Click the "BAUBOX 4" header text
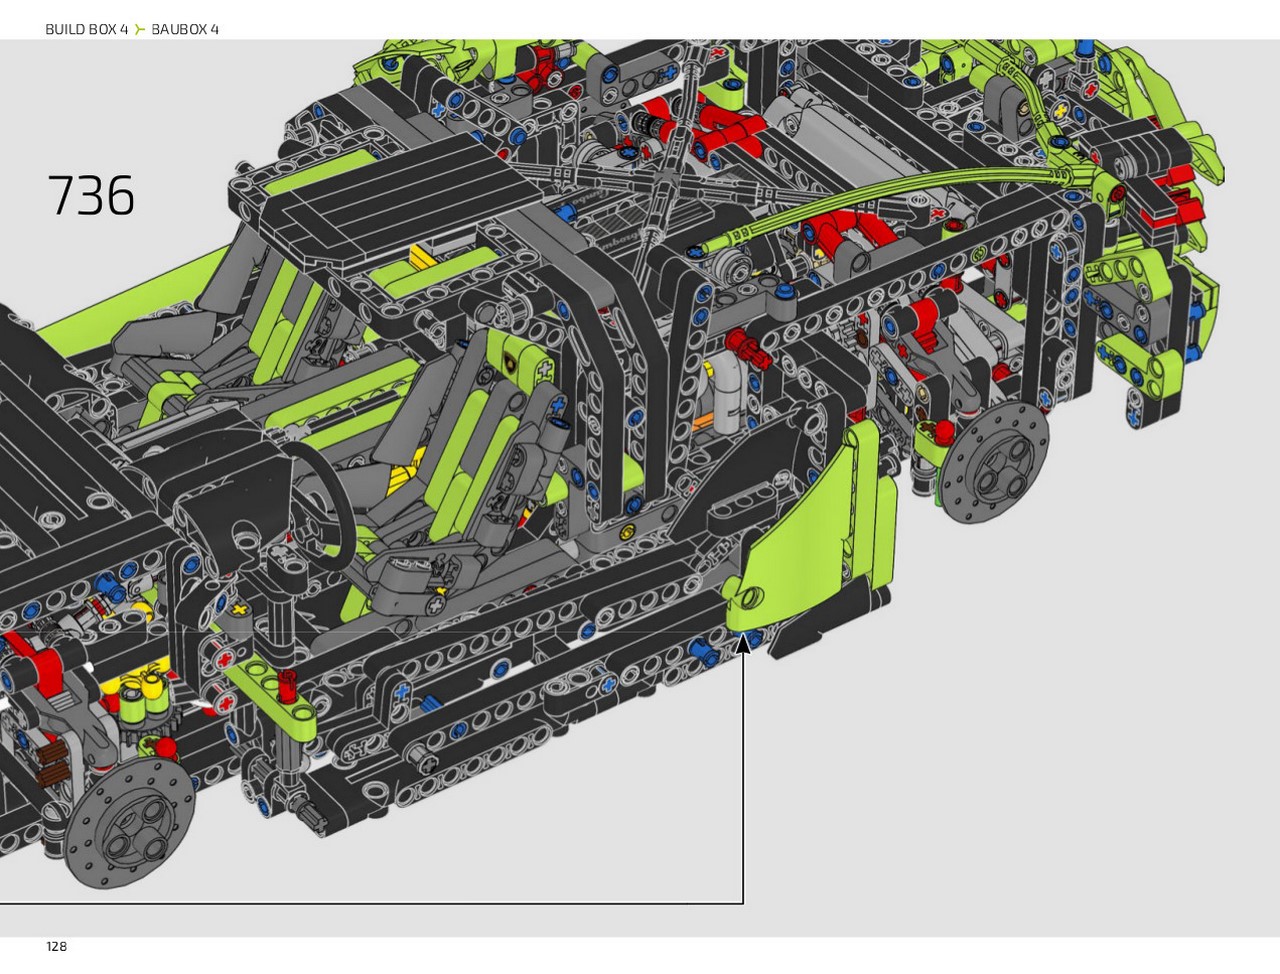 [185, 29]
